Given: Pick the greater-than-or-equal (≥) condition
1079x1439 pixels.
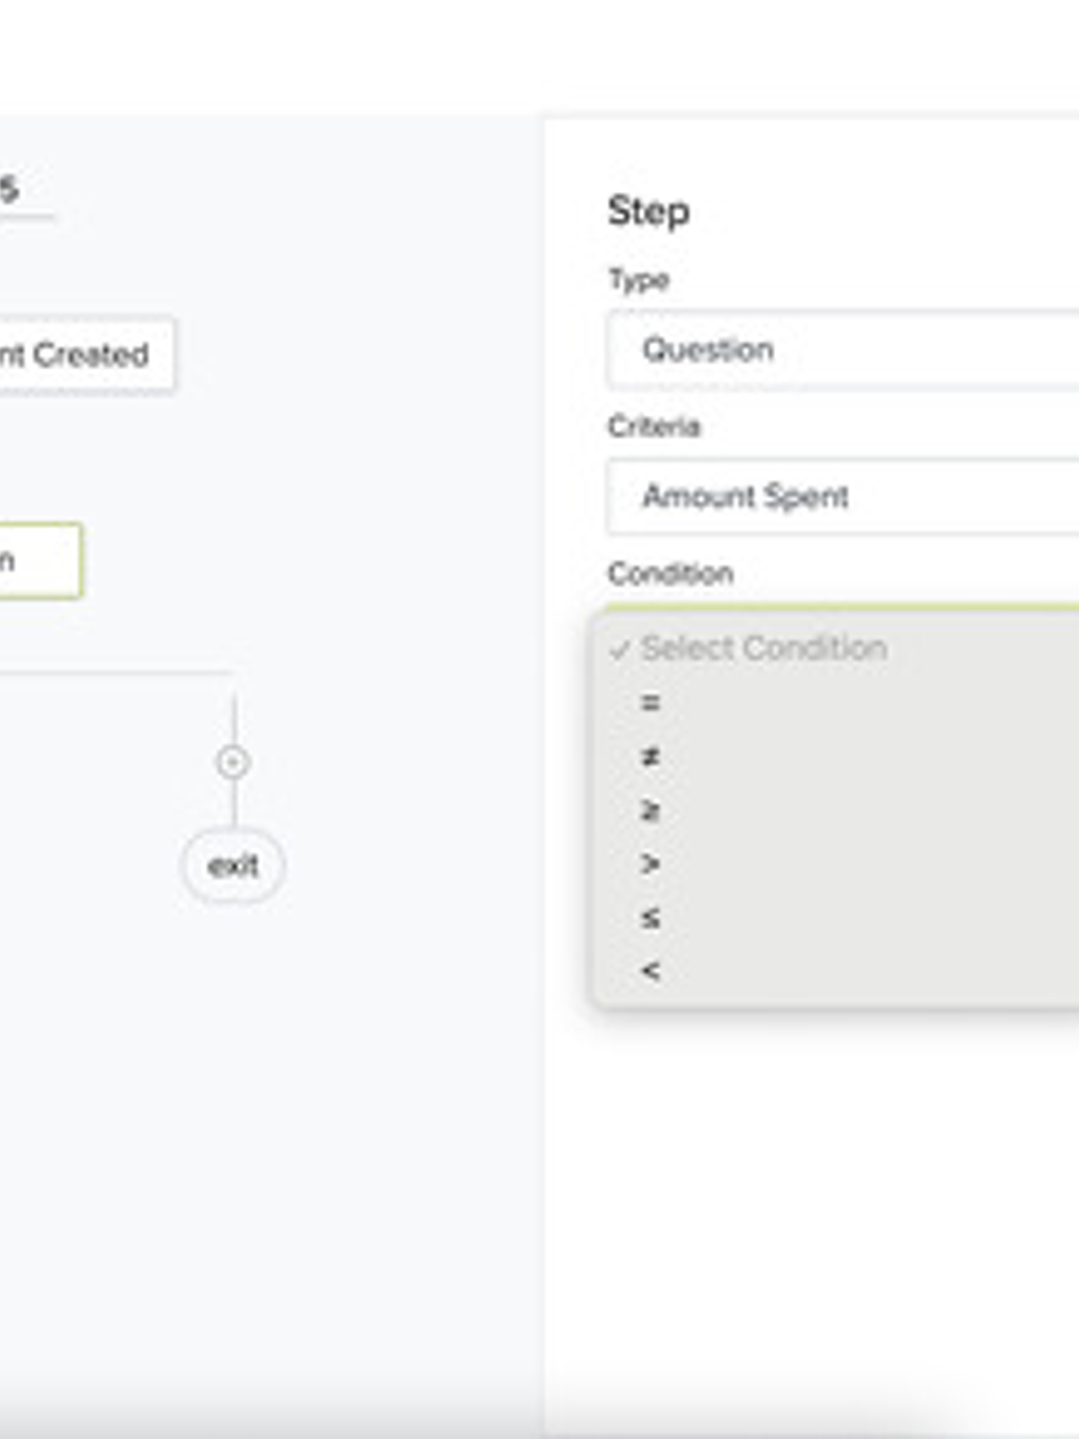Looking at the screenshot, I should point(651,810).
